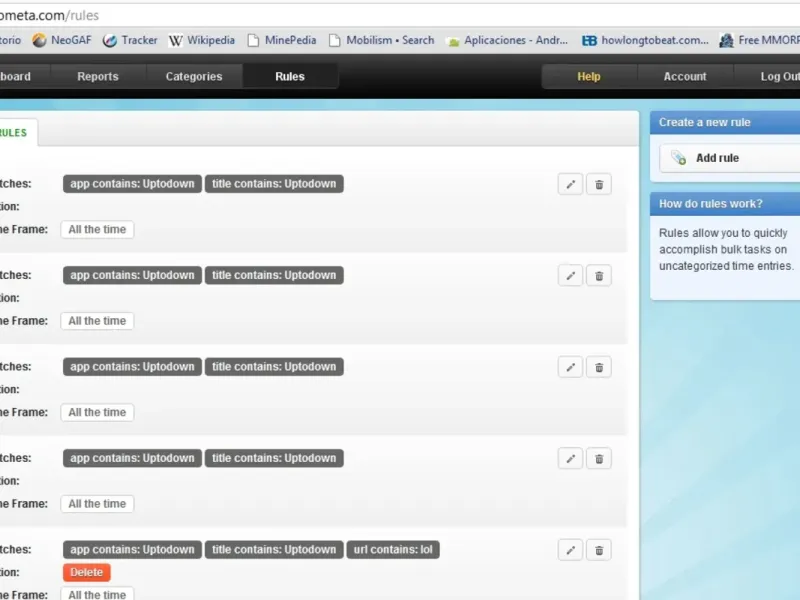Click the orange Delete action tag

point(87,572)
